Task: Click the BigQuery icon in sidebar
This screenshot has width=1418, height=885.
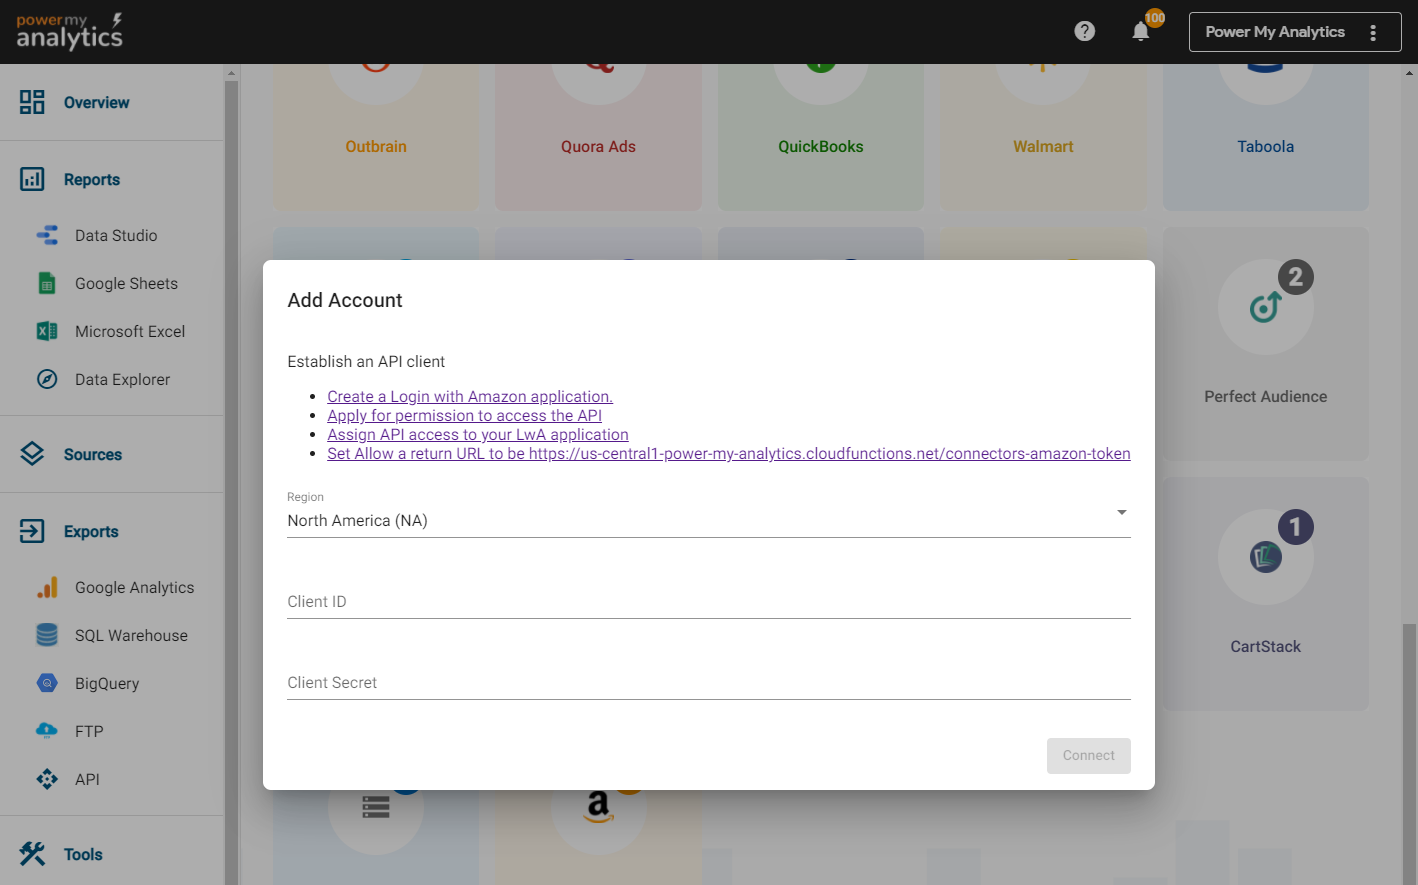Action: point(47,684)
